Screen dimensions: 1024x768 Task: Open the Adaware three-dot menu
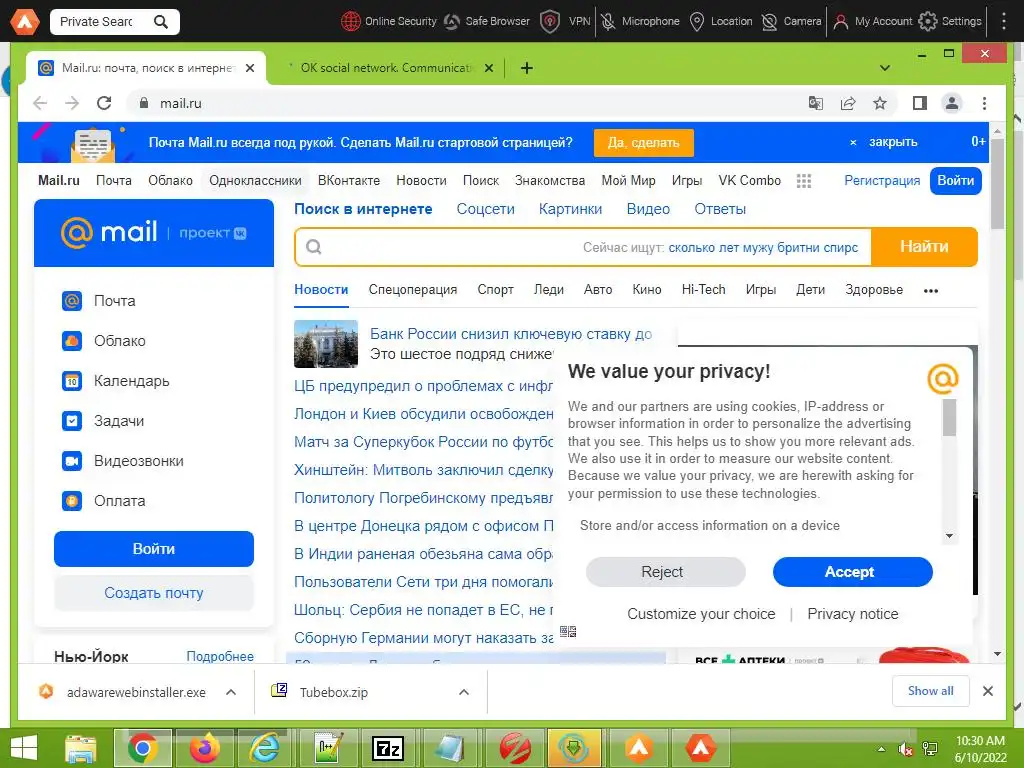1004,21
